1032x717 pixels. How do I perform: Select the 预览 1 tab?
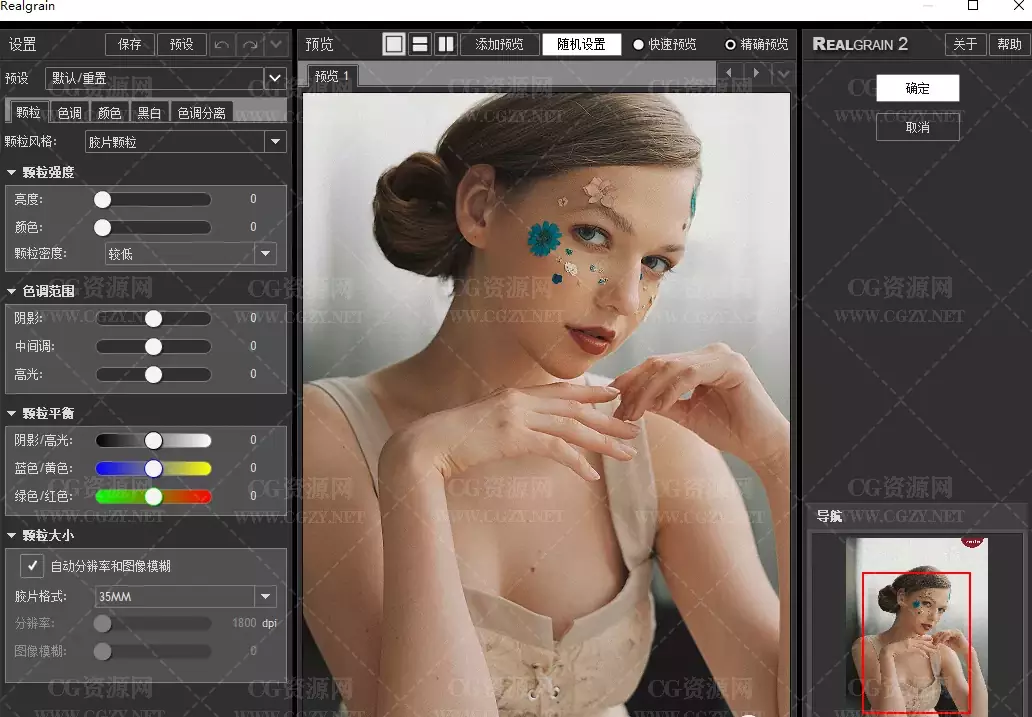coord(331,76)
